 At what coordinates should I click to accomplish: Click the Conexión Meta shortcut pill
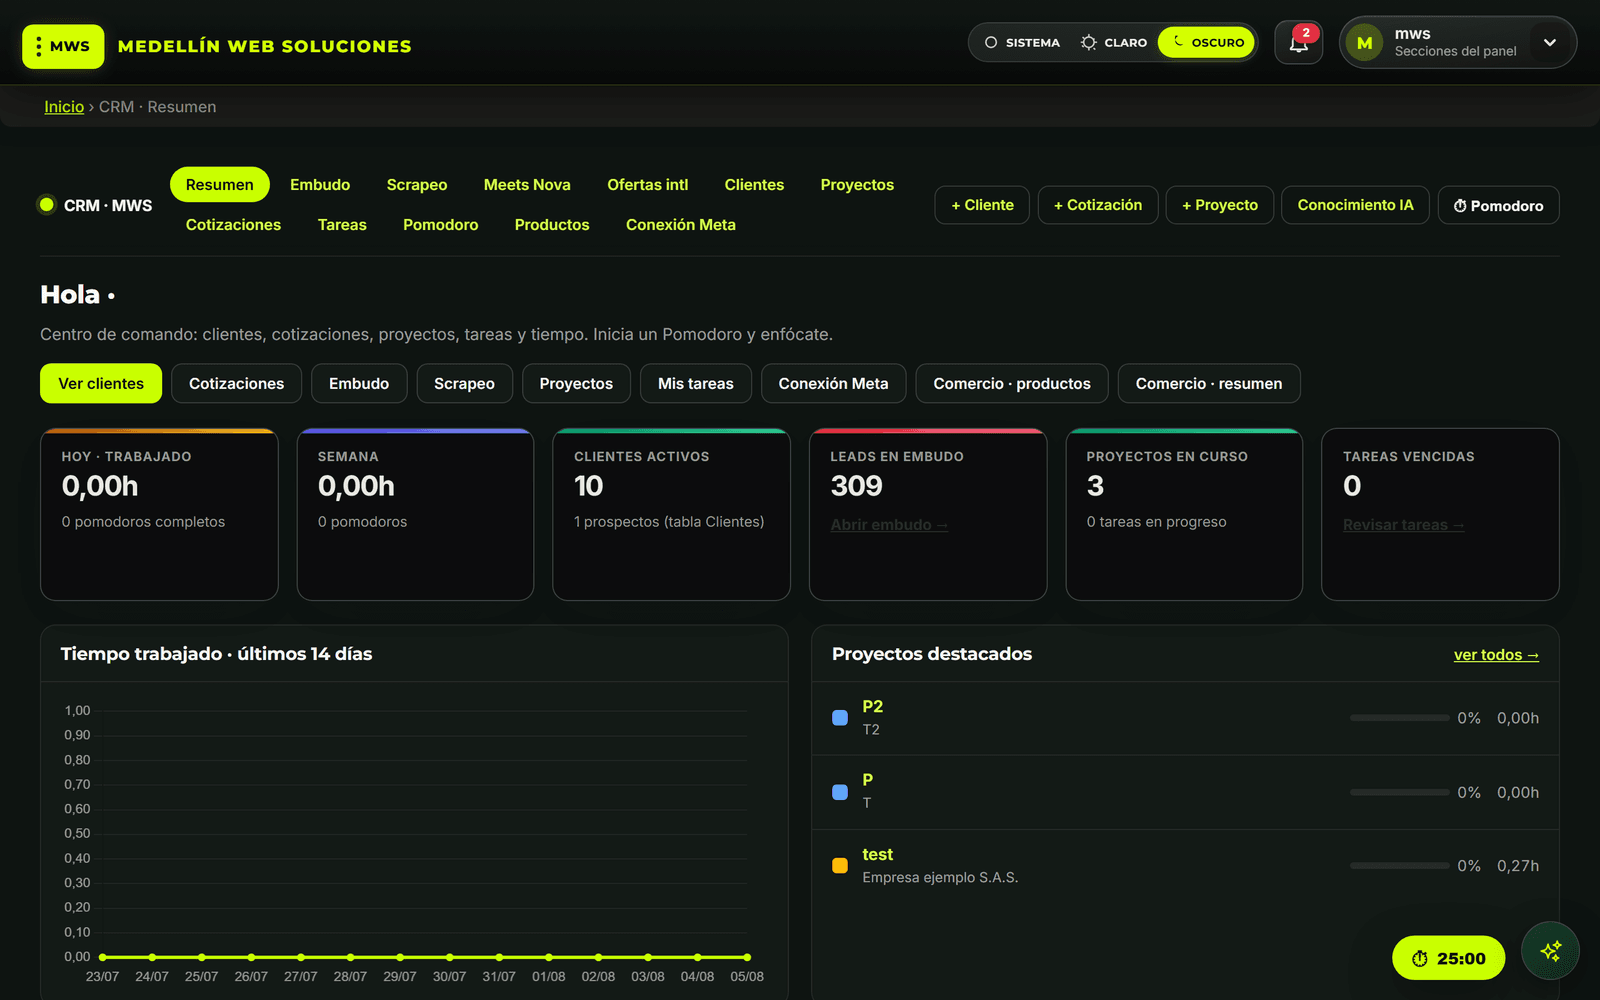coord(833,383)
